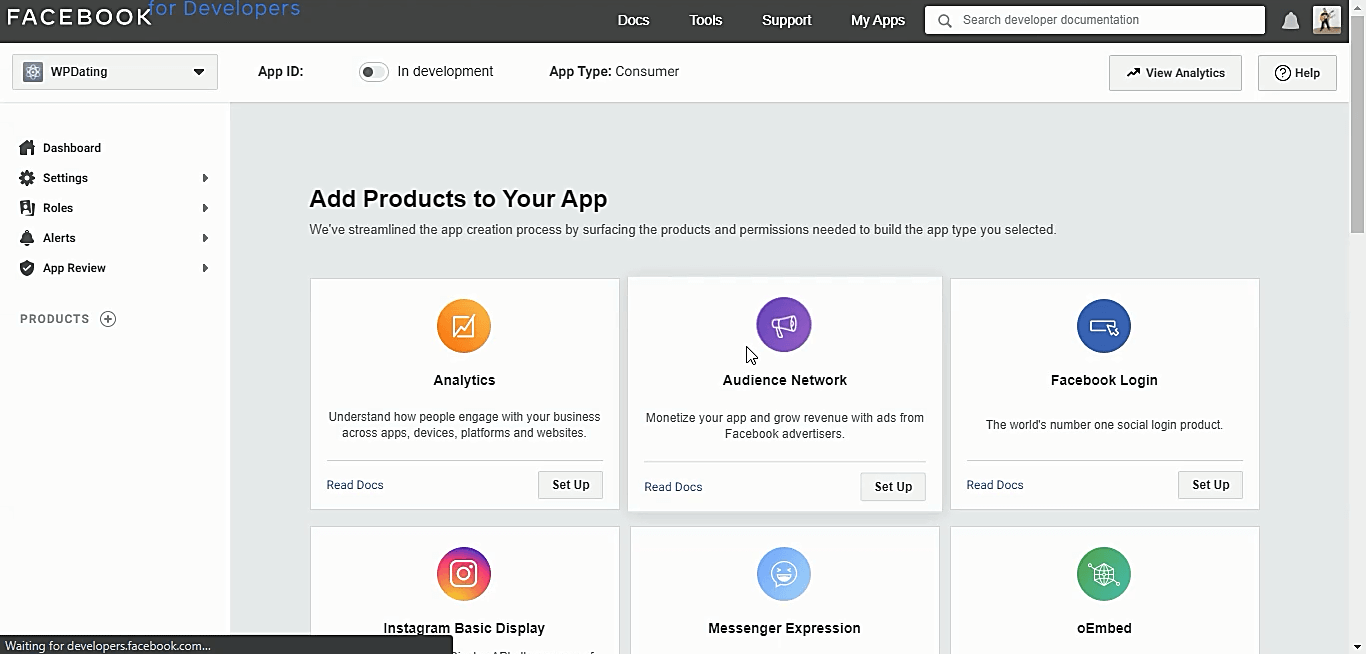
Task: Click the Instagram Basic Display icon
Action: click(x=464, y=574)
